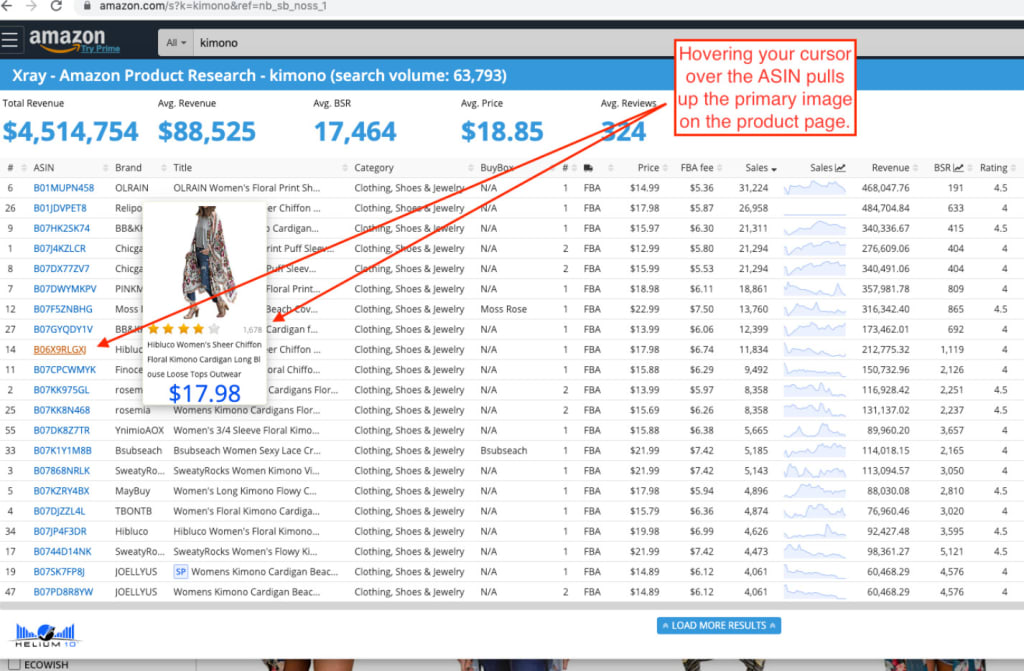The image size is (1024, 671).
Task: Open ASIN link B07JP4F3DR
Action: 59,532
